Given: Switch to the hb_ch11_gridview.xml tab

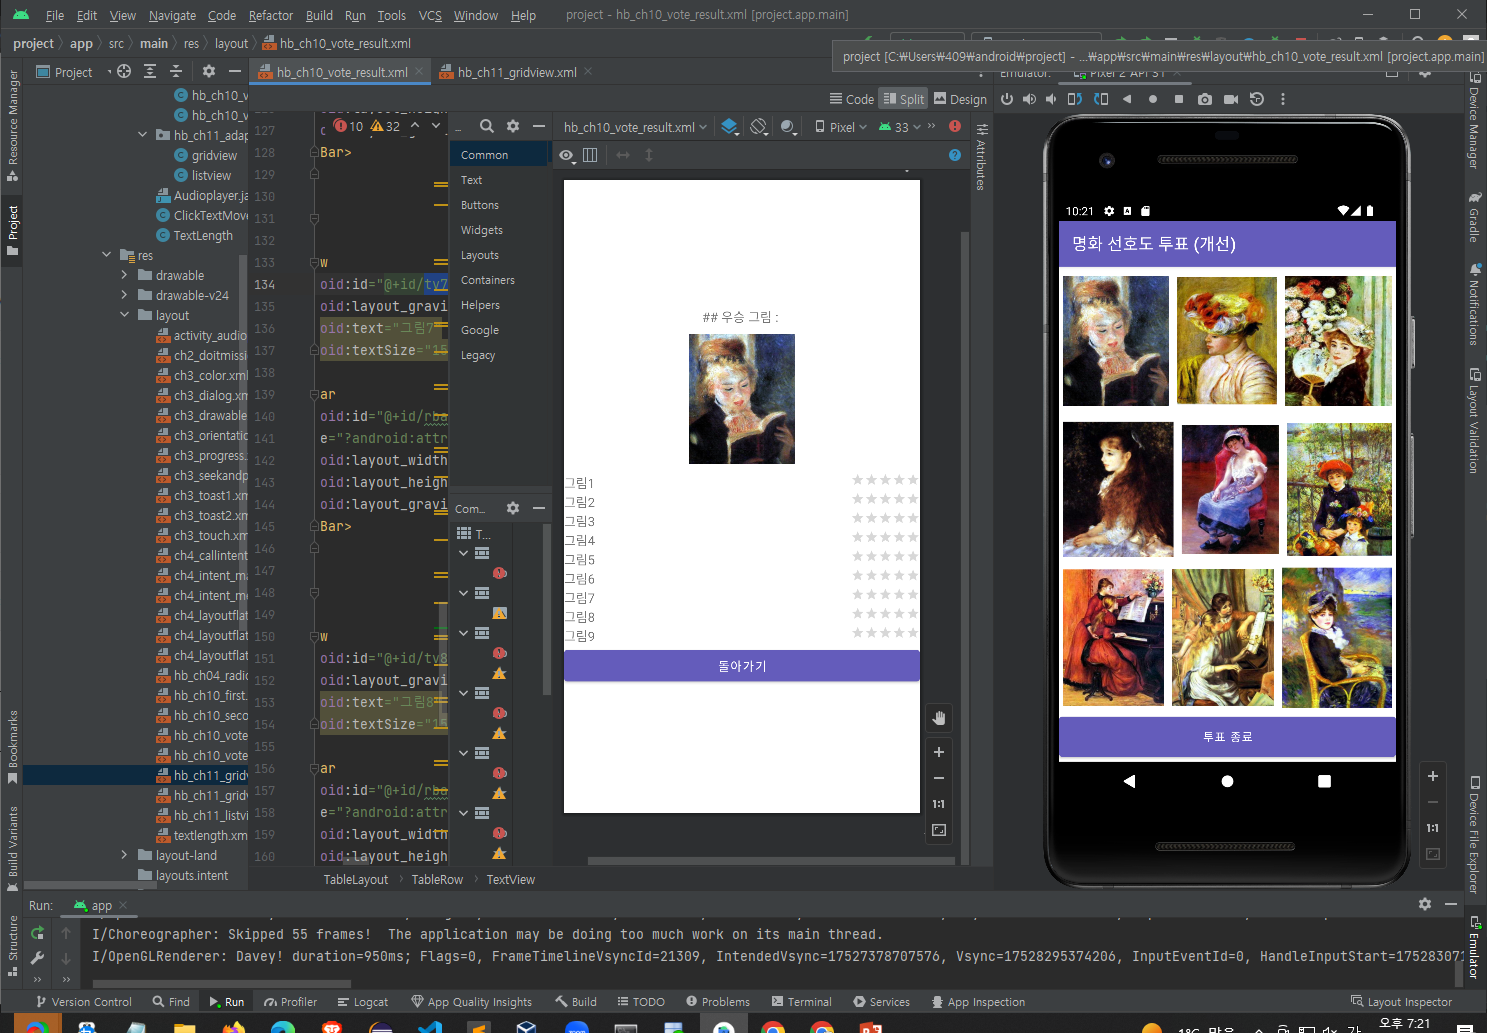Looking at the screenshot, I should [516, 72].
